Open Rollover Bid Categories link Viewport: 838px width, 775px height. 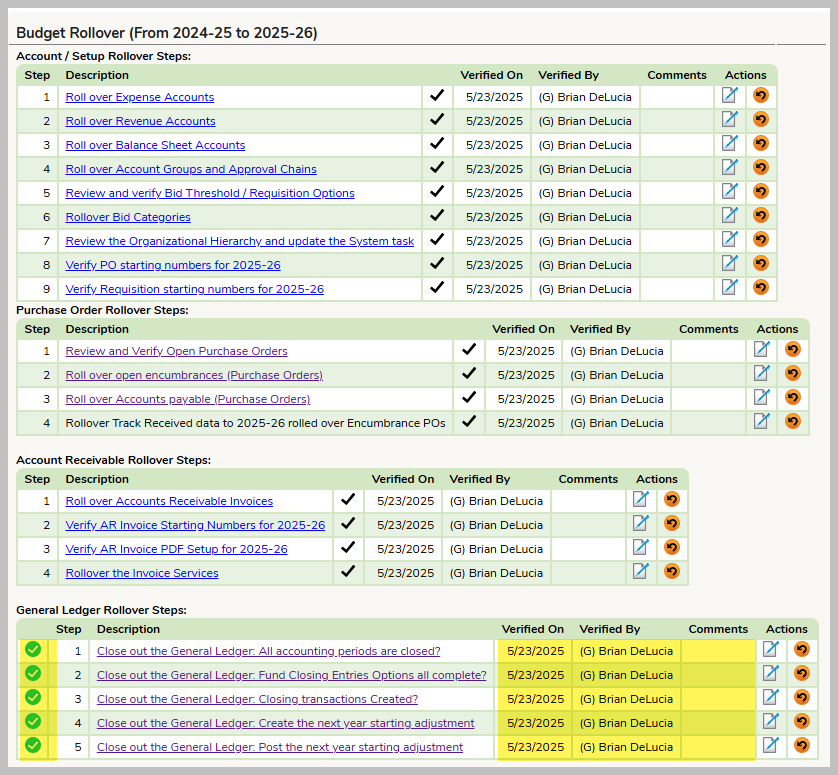(128, 218)
